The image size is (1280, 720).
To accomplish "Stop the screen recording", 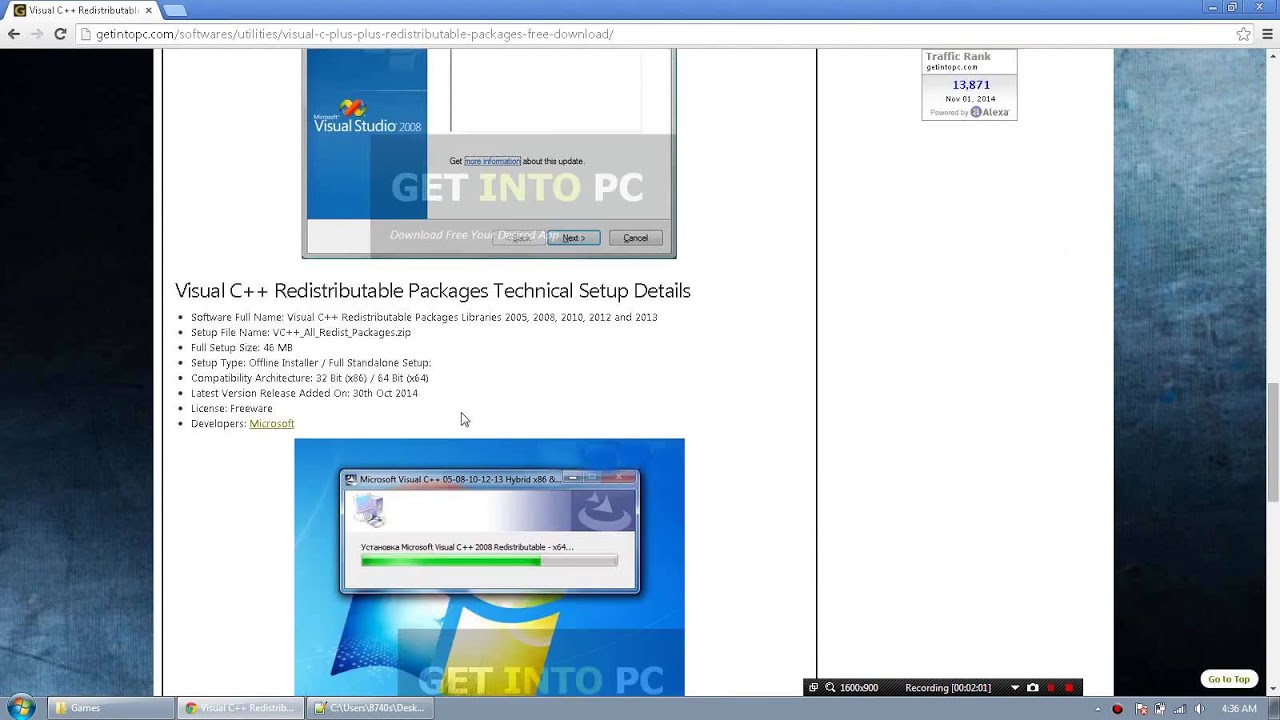I will pos(1069,688).
